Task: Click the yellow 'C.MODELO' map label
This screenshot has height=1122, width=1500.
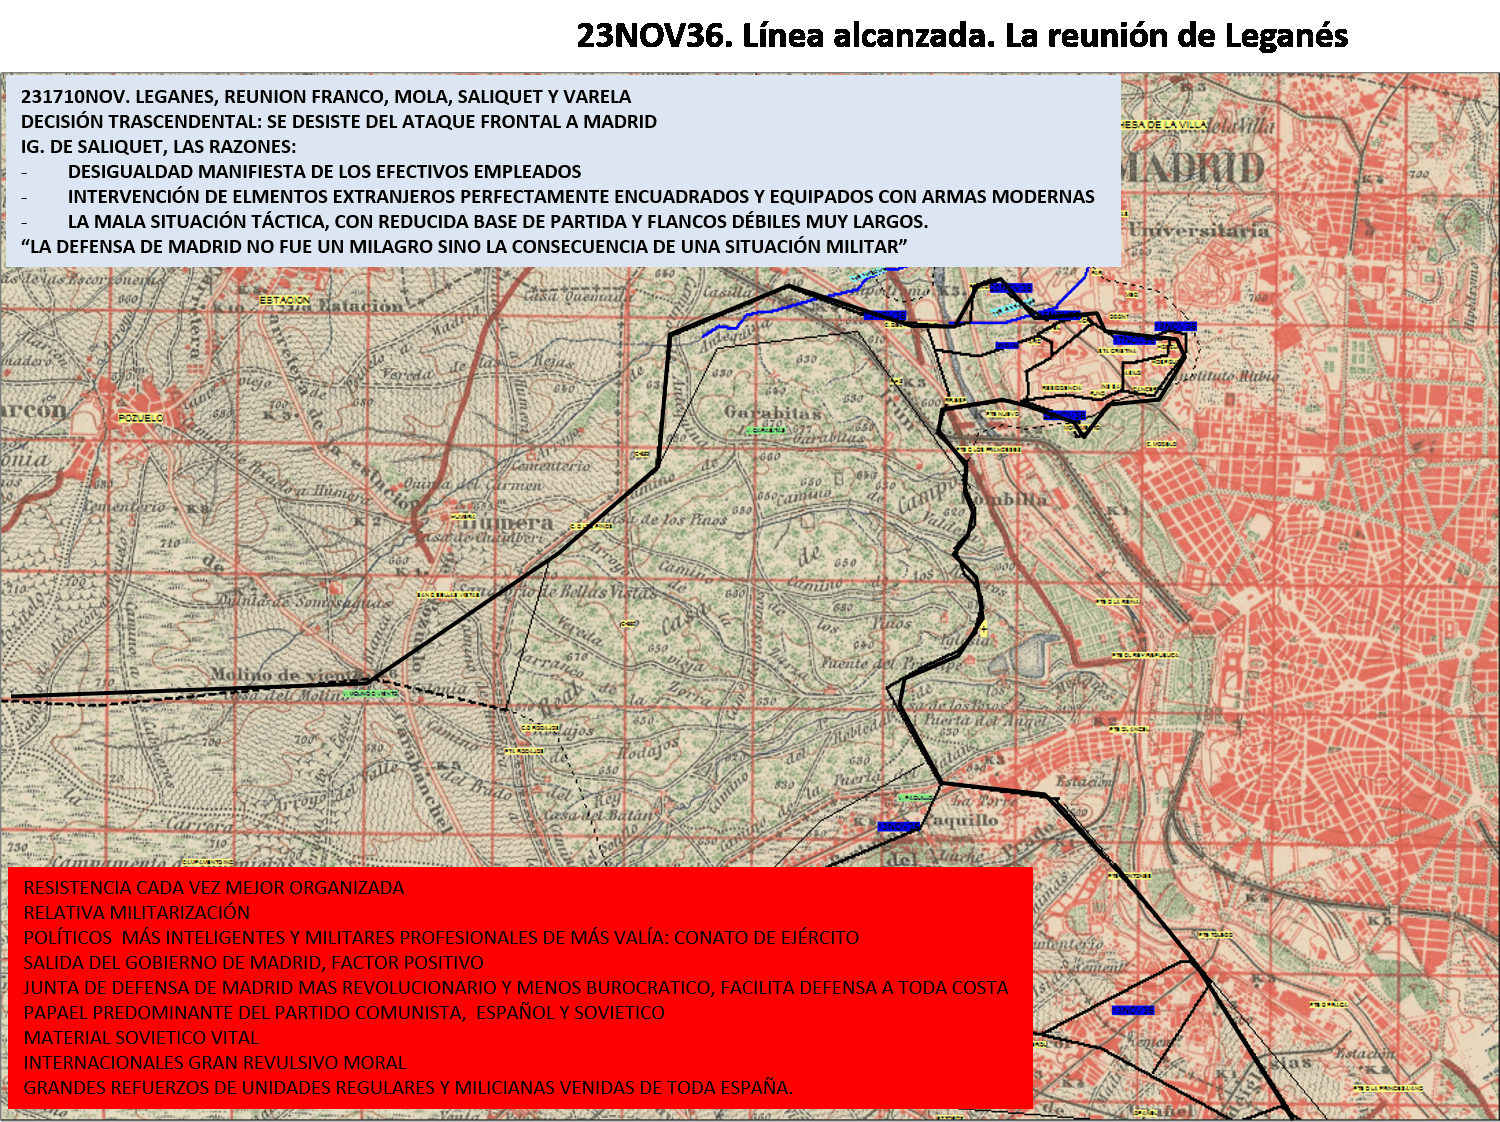Action: point(1160,444)
